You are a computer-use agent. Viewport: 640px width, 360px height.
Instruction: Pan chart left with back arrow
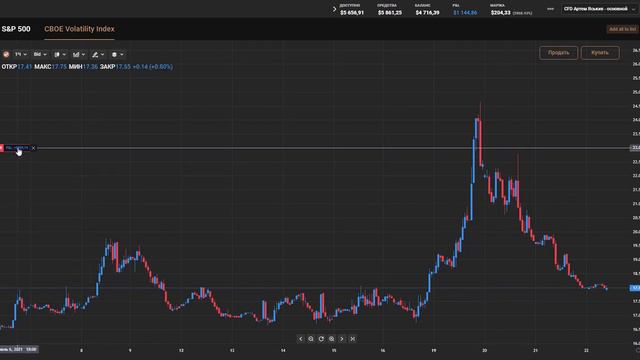301,339
